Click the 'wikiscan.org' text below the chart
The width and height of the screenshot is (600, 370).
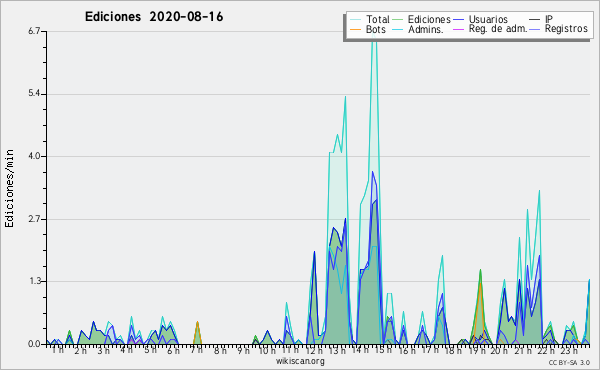coord(300,361)
